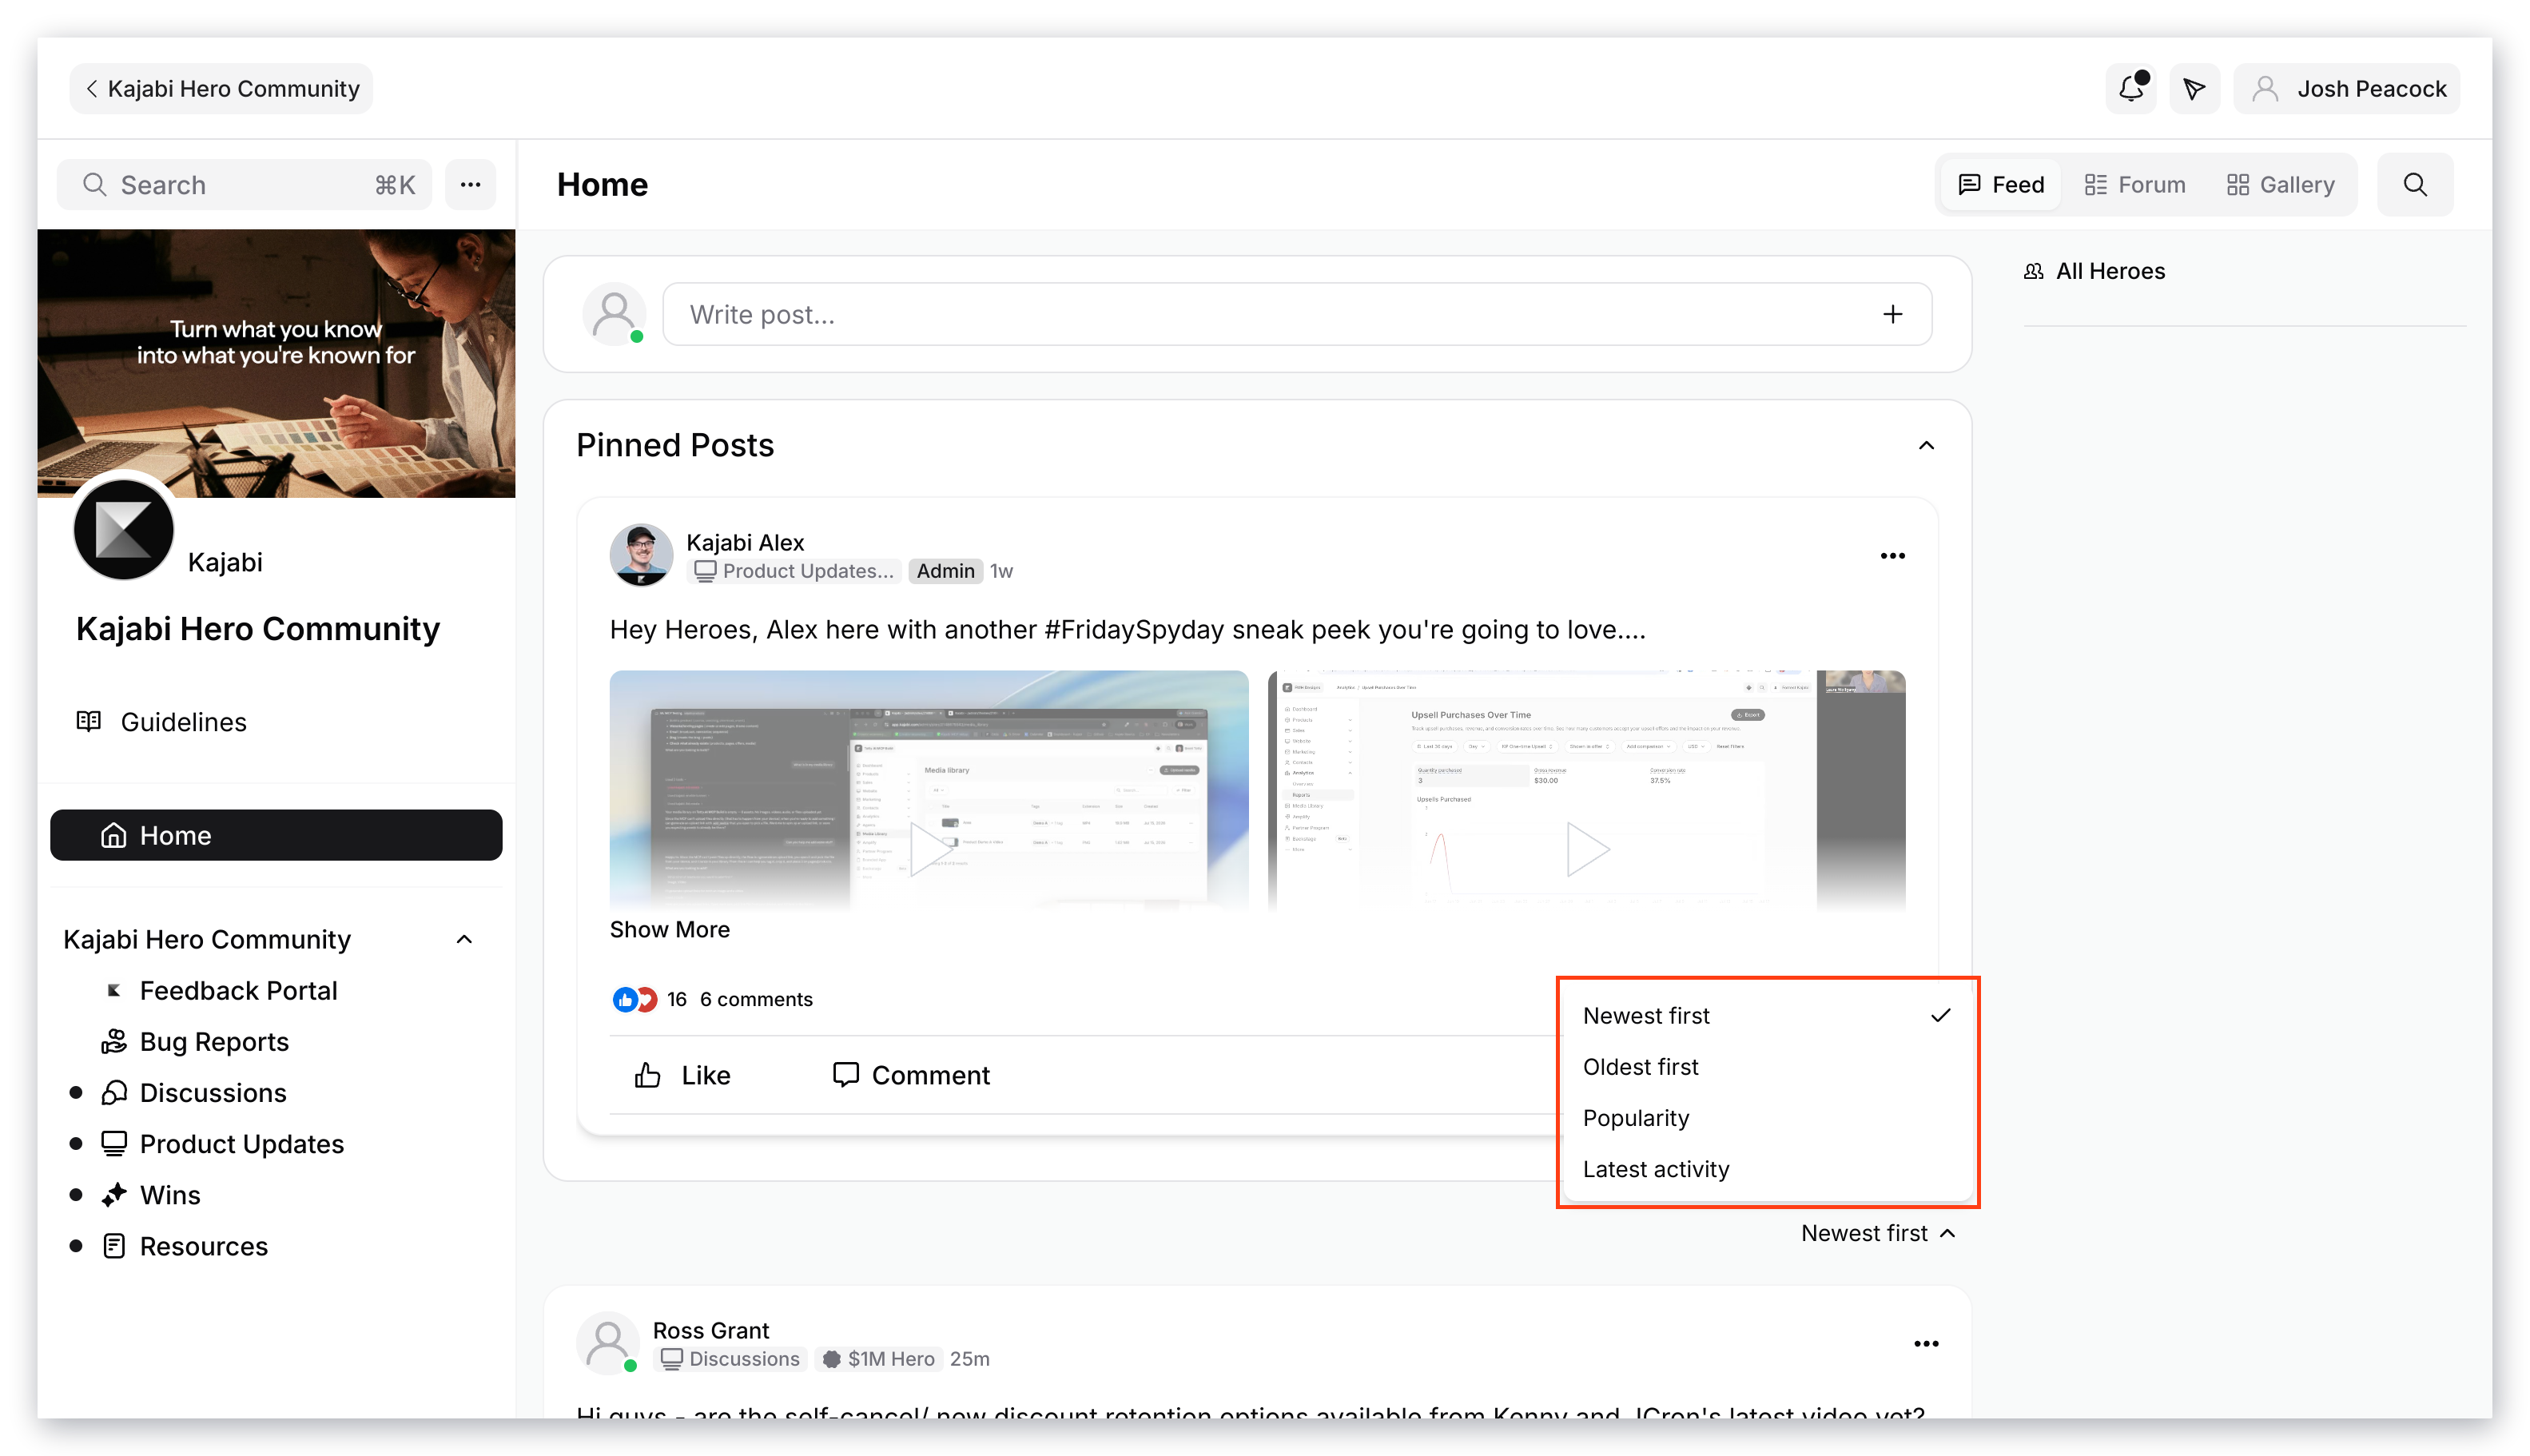Expand post with Show More
Viewport: 2530px width, 1456px height.
pos(670,929)
